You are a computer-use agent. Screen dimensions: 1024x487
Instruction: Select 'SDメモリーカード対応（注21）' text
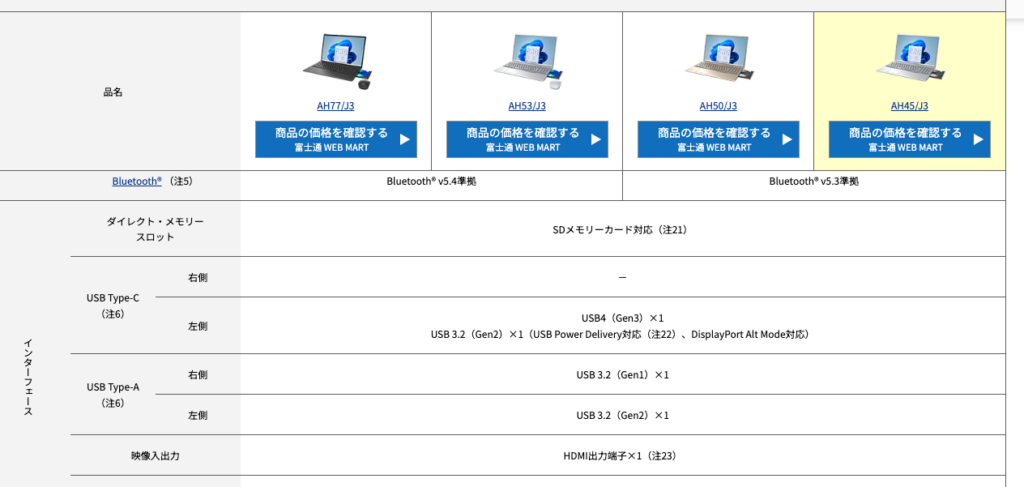tap(620, 230)
